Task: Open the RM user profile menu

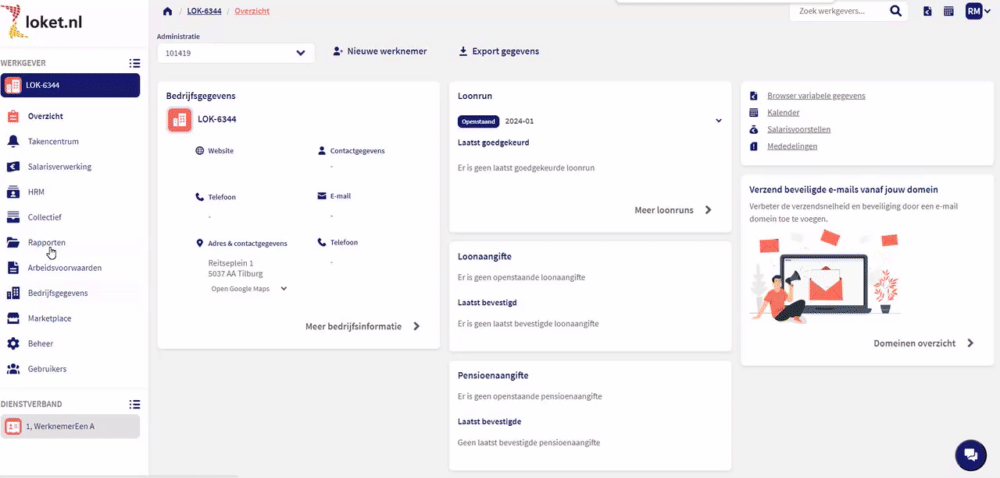Action: (977, 11)
